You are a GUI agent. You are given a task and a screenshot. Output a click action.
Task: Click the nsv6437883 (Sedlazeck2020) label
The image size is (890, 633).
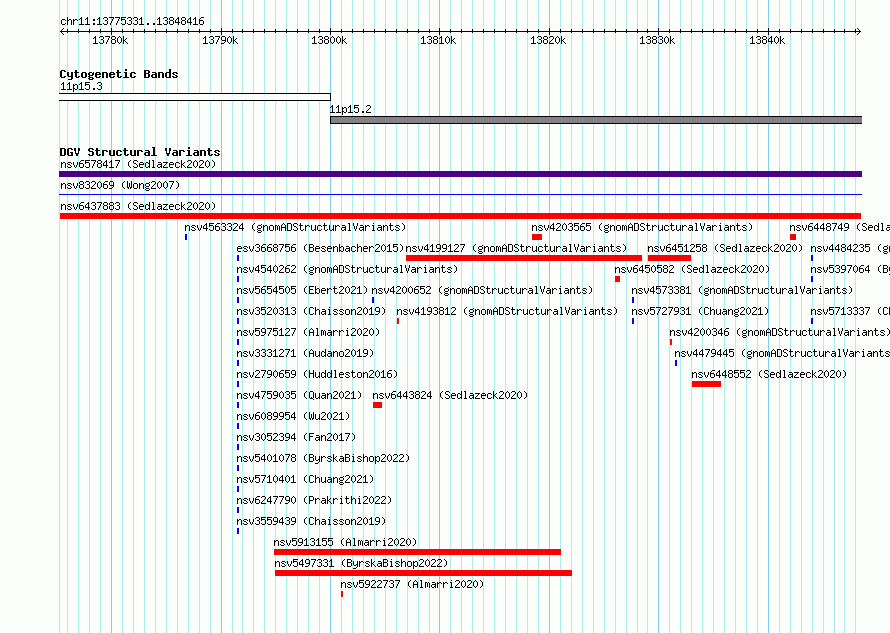[x=138, y=206]
